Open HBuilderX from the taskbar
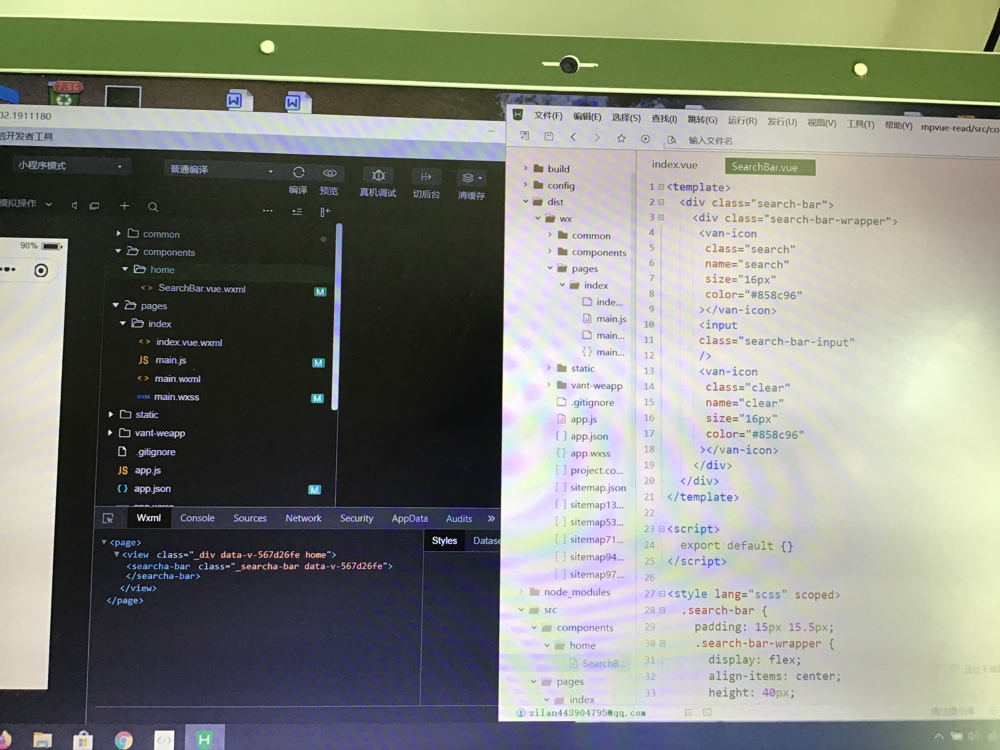The image size is (1000, 750). pyautogui.click(x=204, y=739)
